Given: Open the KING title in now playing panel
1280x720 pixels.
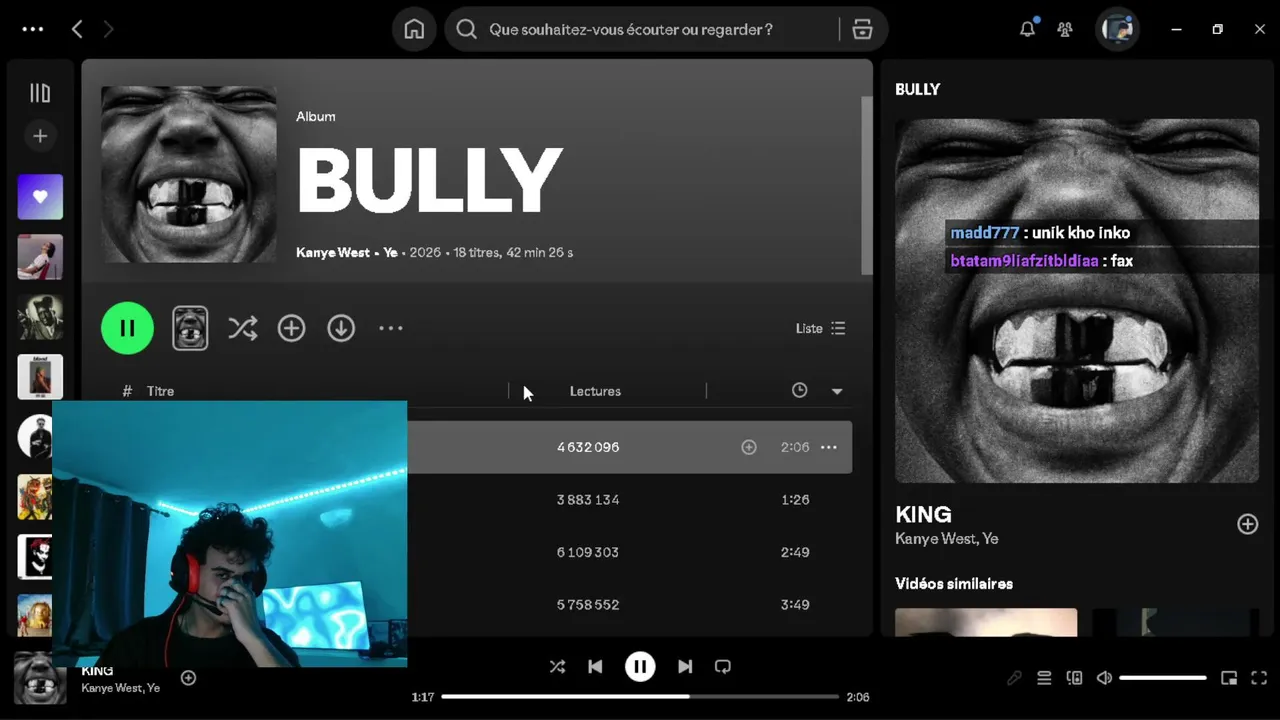Looking at the screenshot, I should tap(923, 515).
